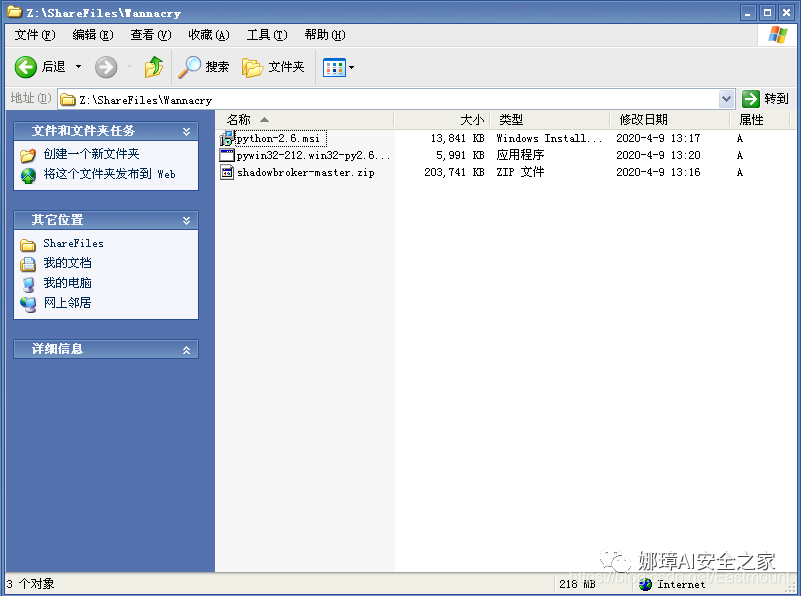
Task: Go up one folder level
Action: click(154, 67)
